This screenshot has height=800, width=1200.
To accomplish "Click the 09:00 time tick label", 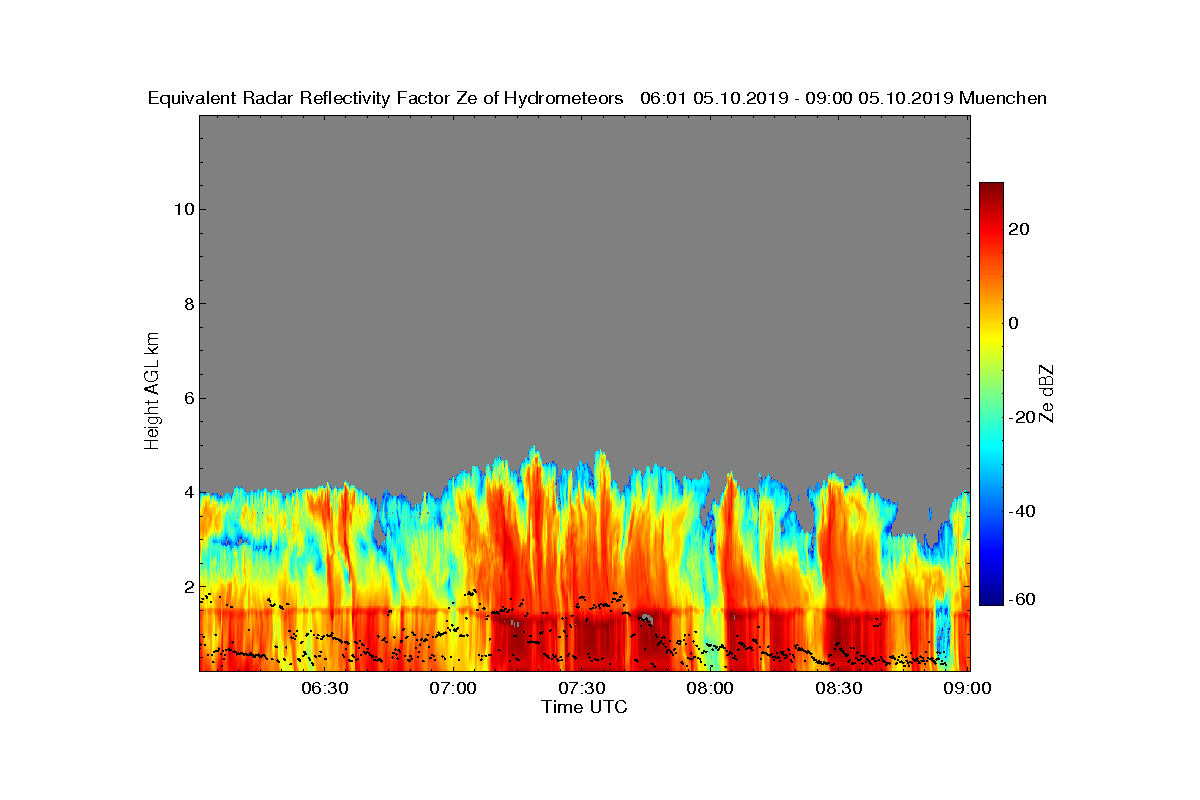I will (x=968, y=688).
